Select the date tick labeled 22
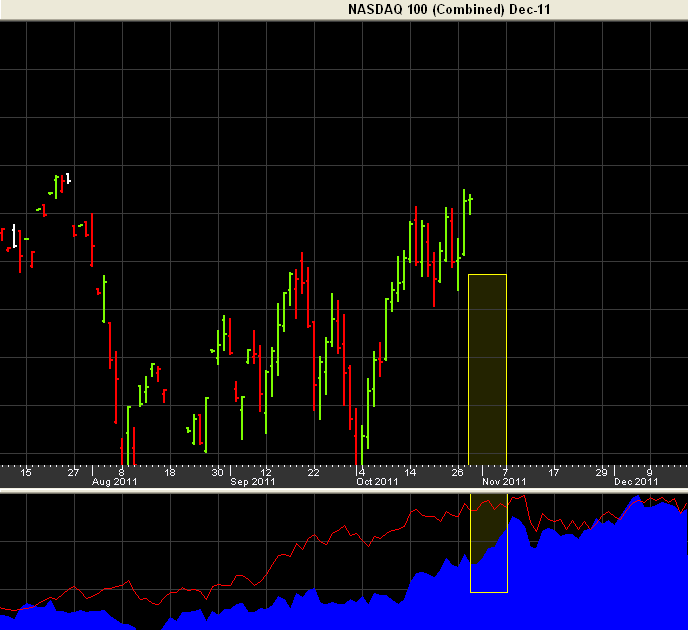 pos(313,472)
